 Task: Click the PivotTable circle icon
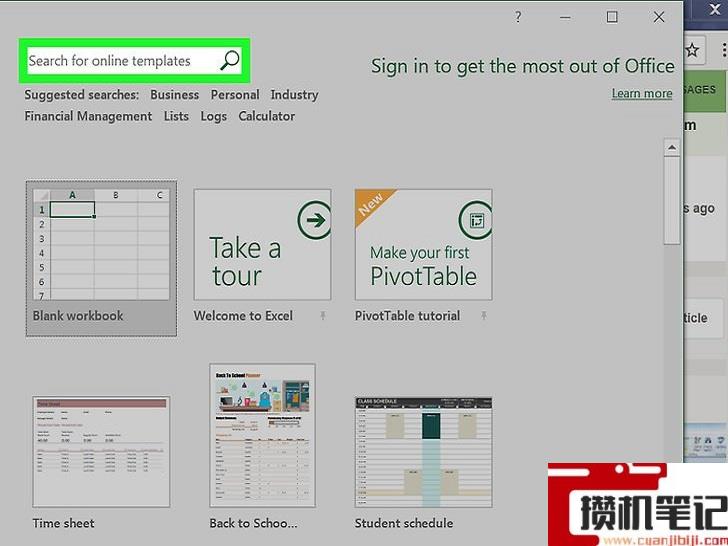click(475, 220)
